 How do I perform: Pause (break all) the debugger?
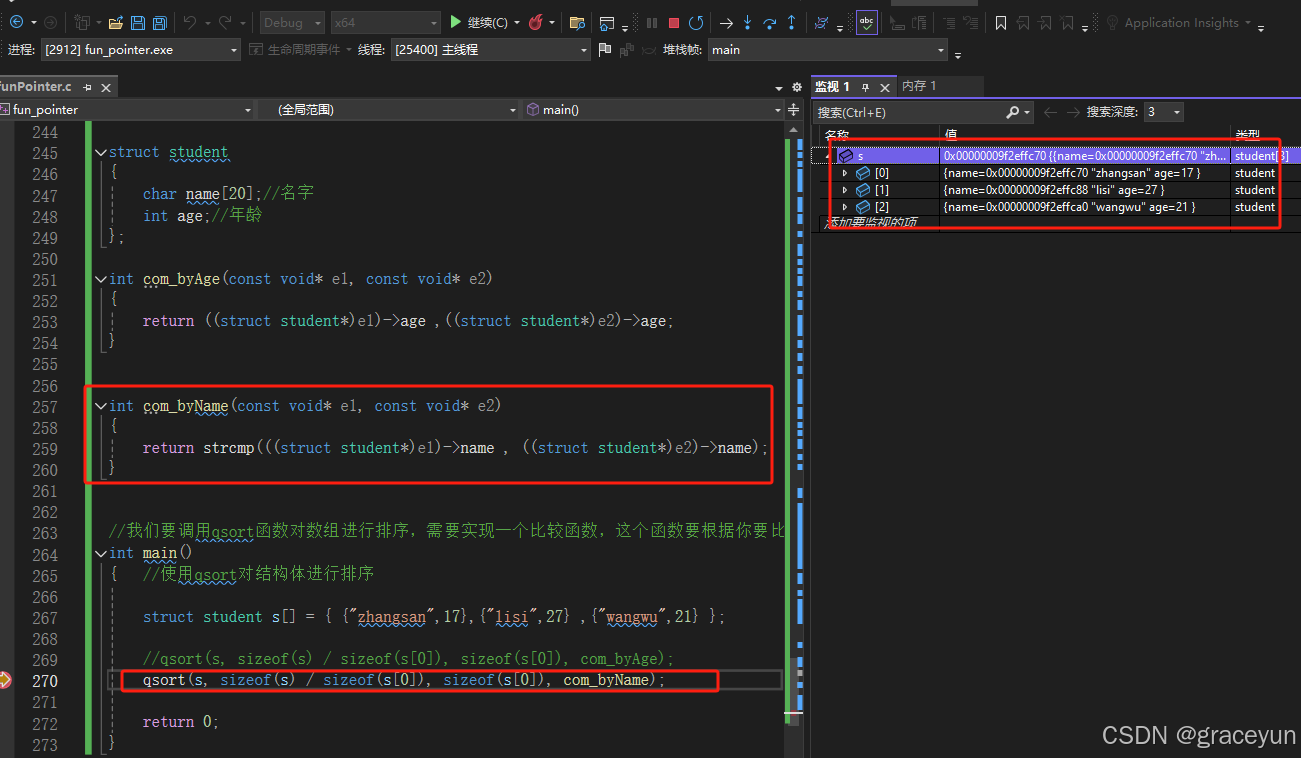tap(652, 22)
